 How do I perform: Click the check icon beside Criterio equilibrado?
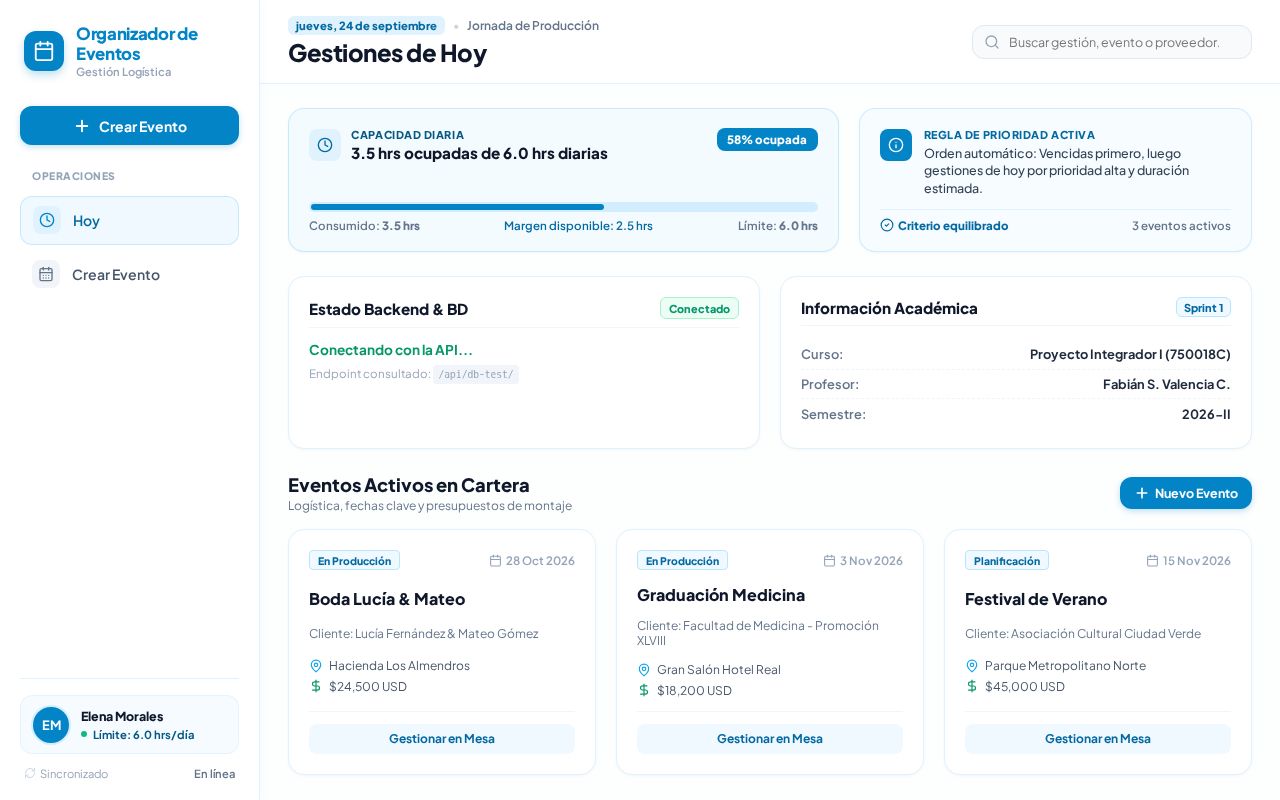click(x=887, y=225)
